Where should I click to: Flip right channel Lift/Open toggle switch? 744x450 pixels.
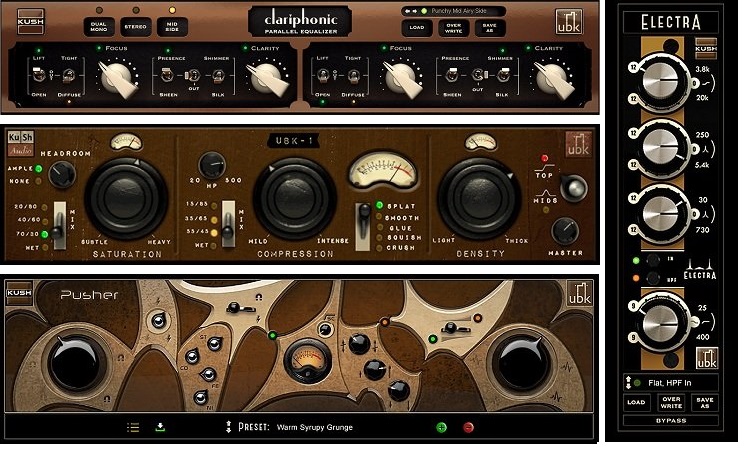click(323, 75)
